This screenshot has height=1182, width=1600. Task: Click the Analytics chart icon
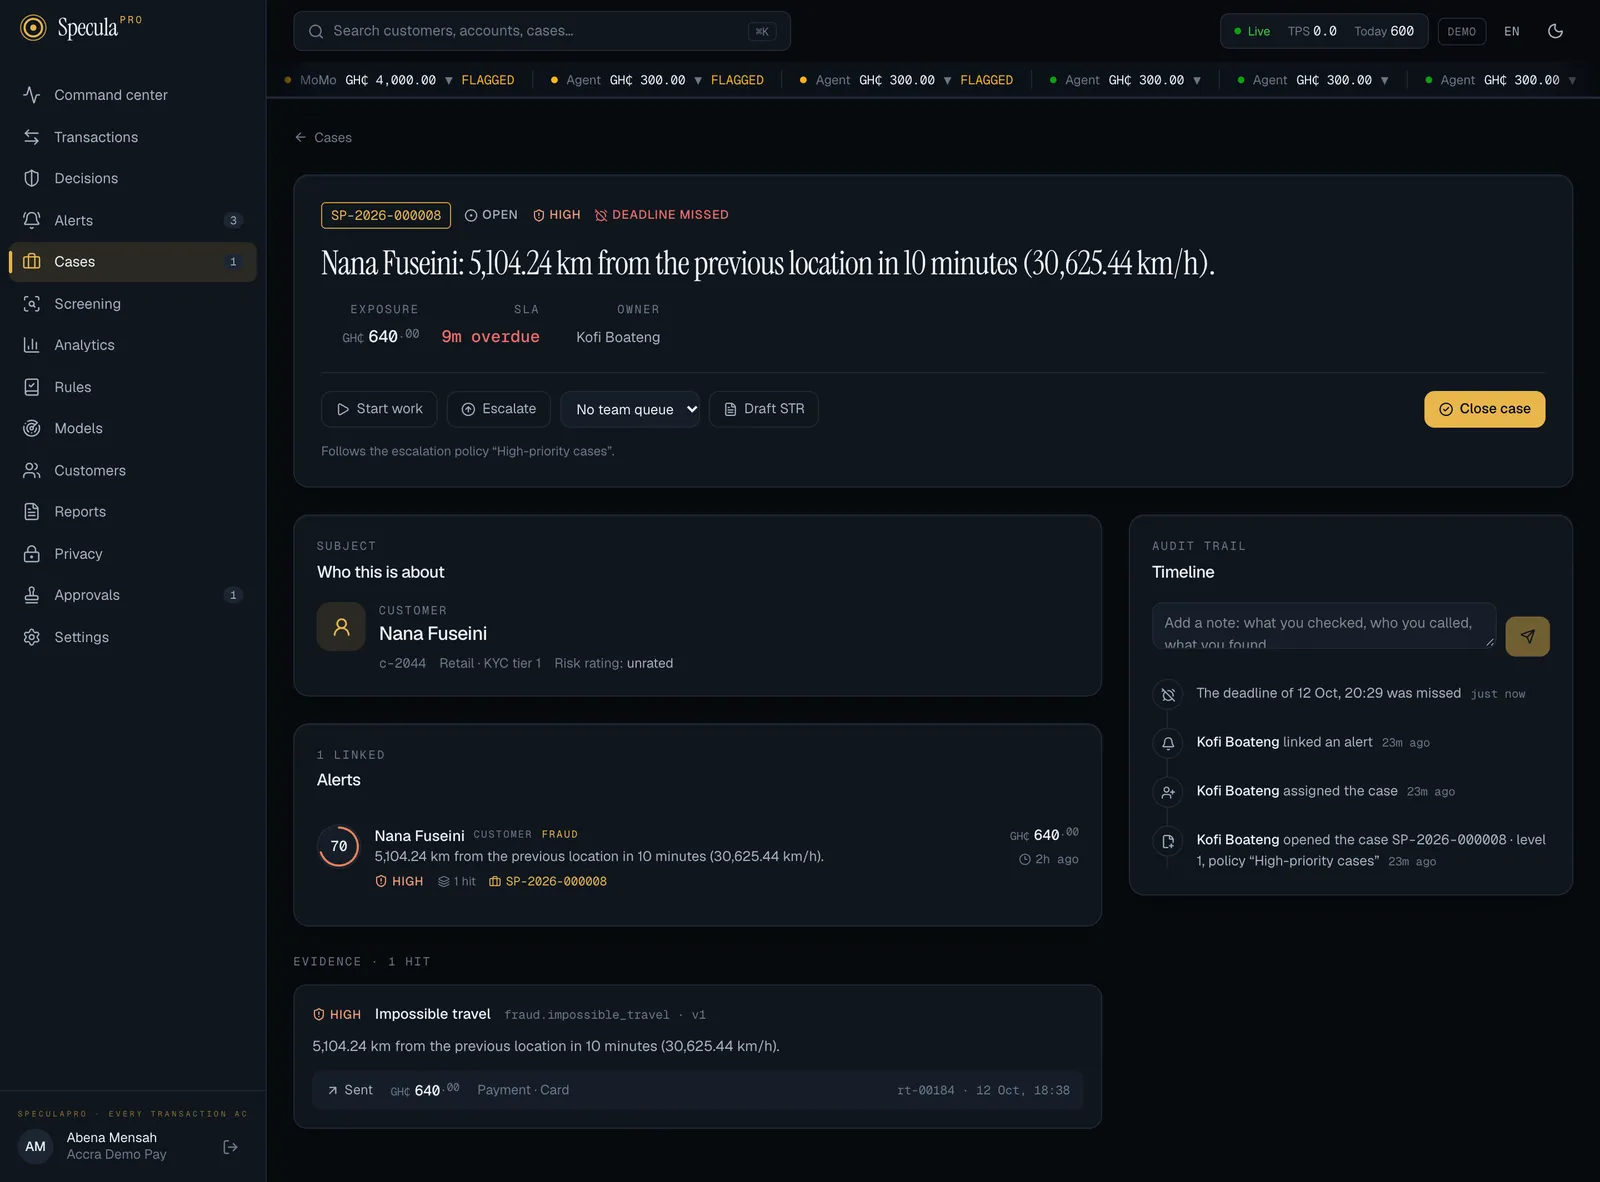click(32, 345)
